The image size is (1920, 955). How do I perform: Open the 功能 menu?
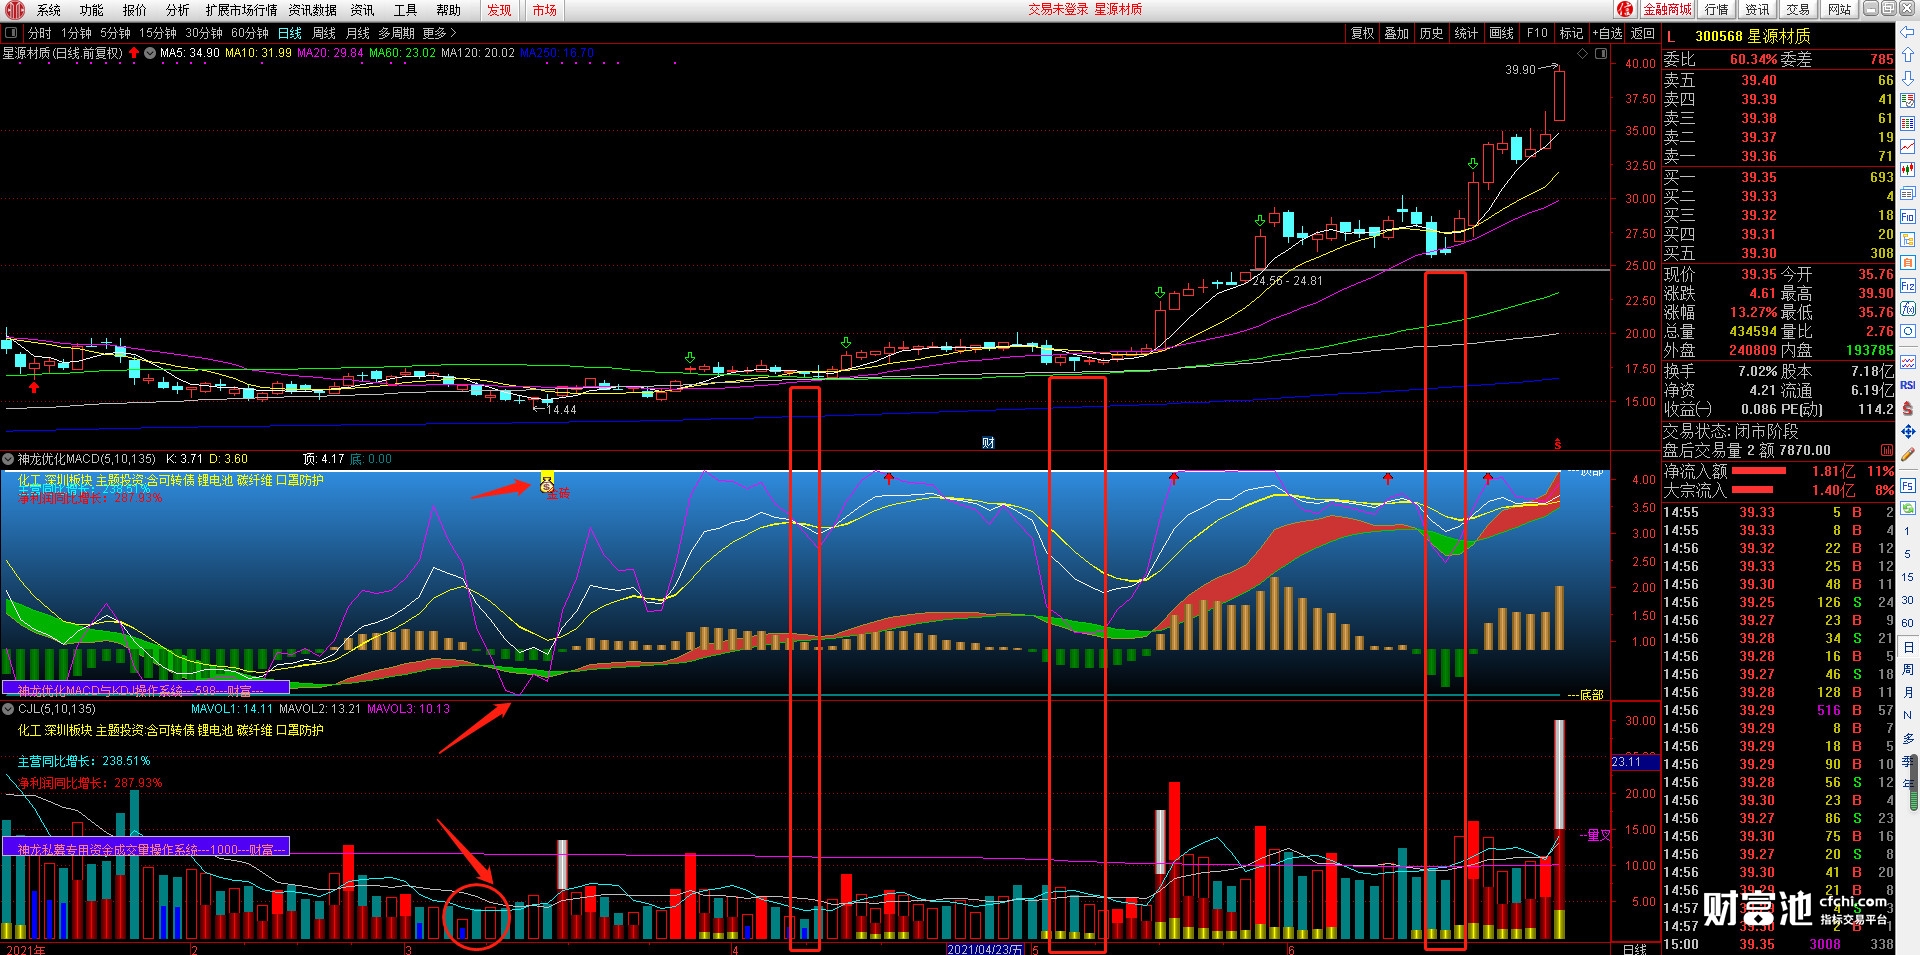click(x=92, y=10)
